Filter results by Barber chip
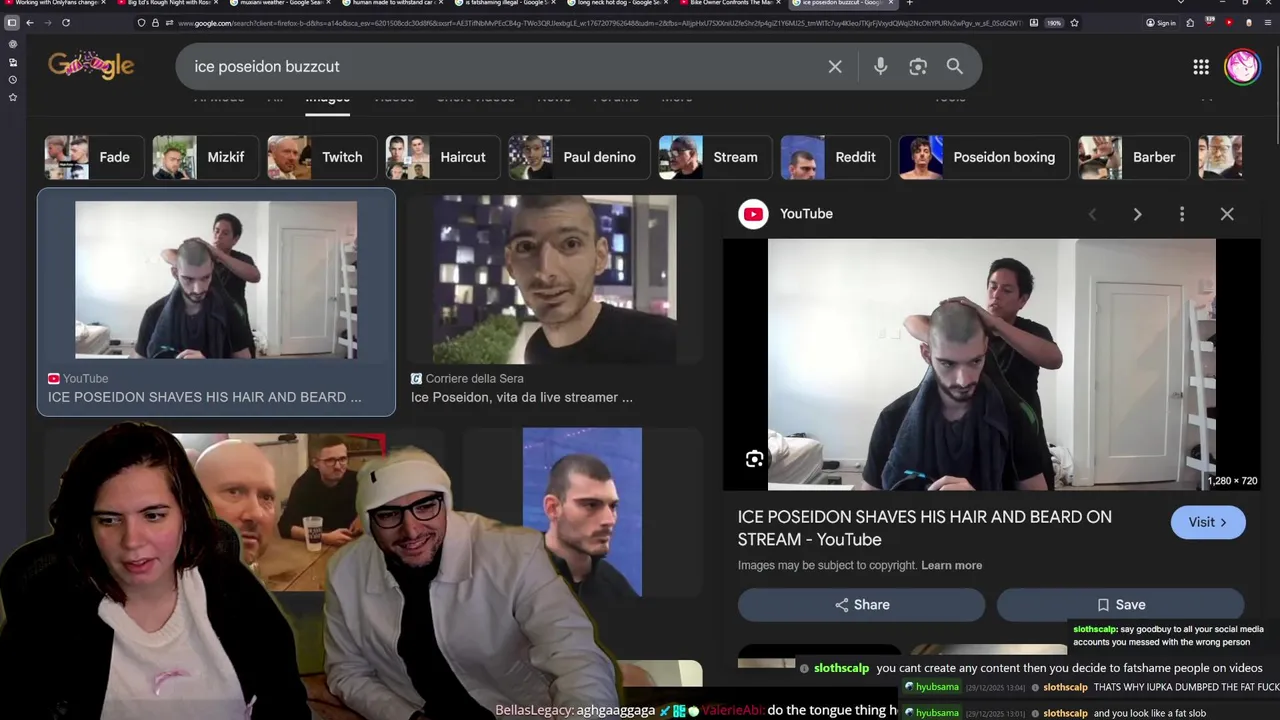 pyautogui.click(x=1132, y=157)
